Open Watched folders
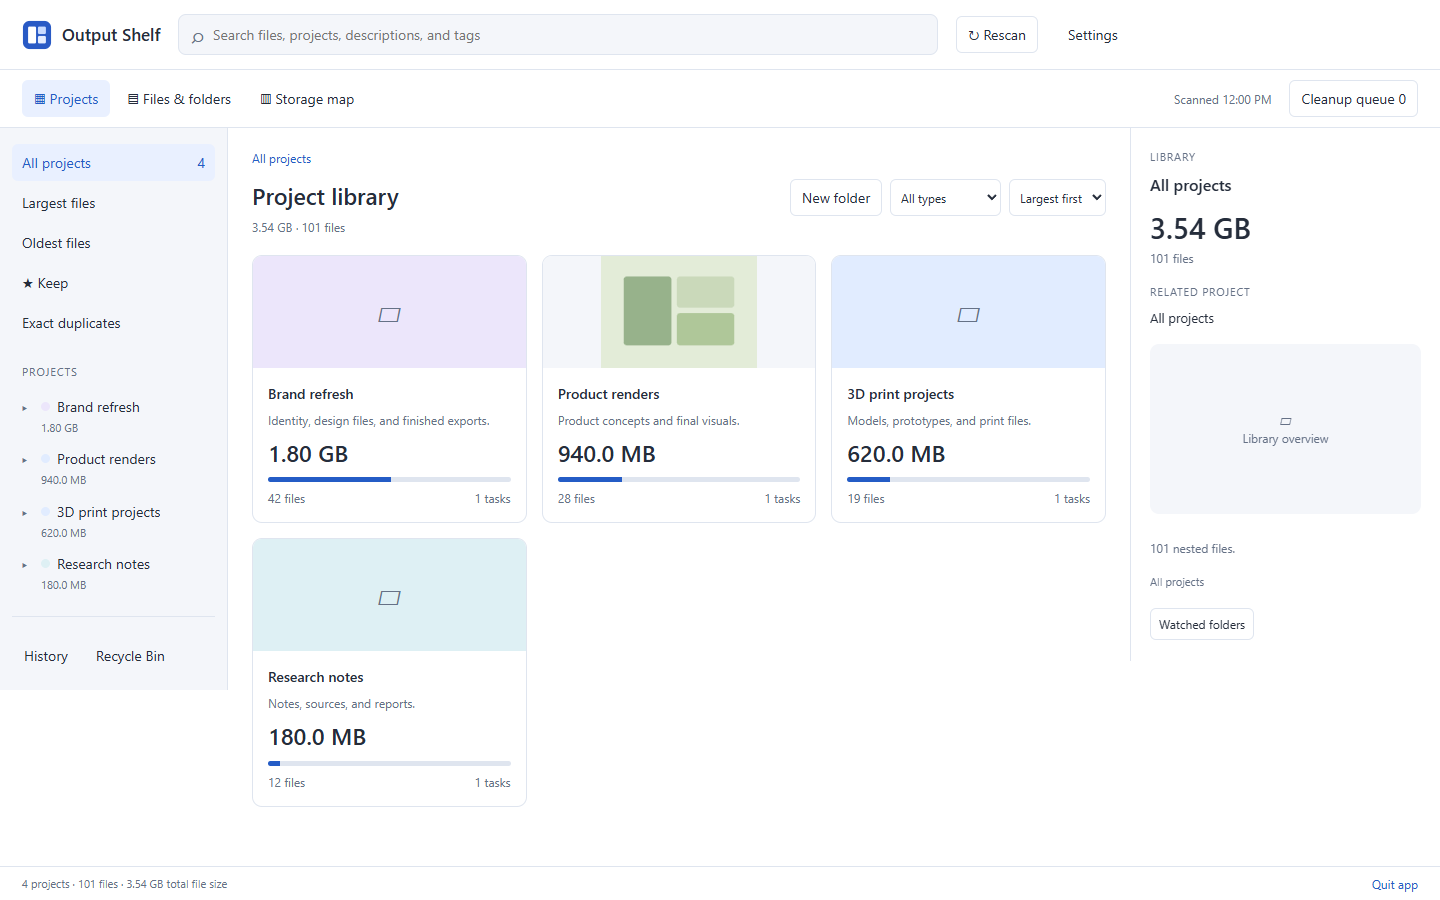Screen dimensions: 1440x900 click(1202, 625)
